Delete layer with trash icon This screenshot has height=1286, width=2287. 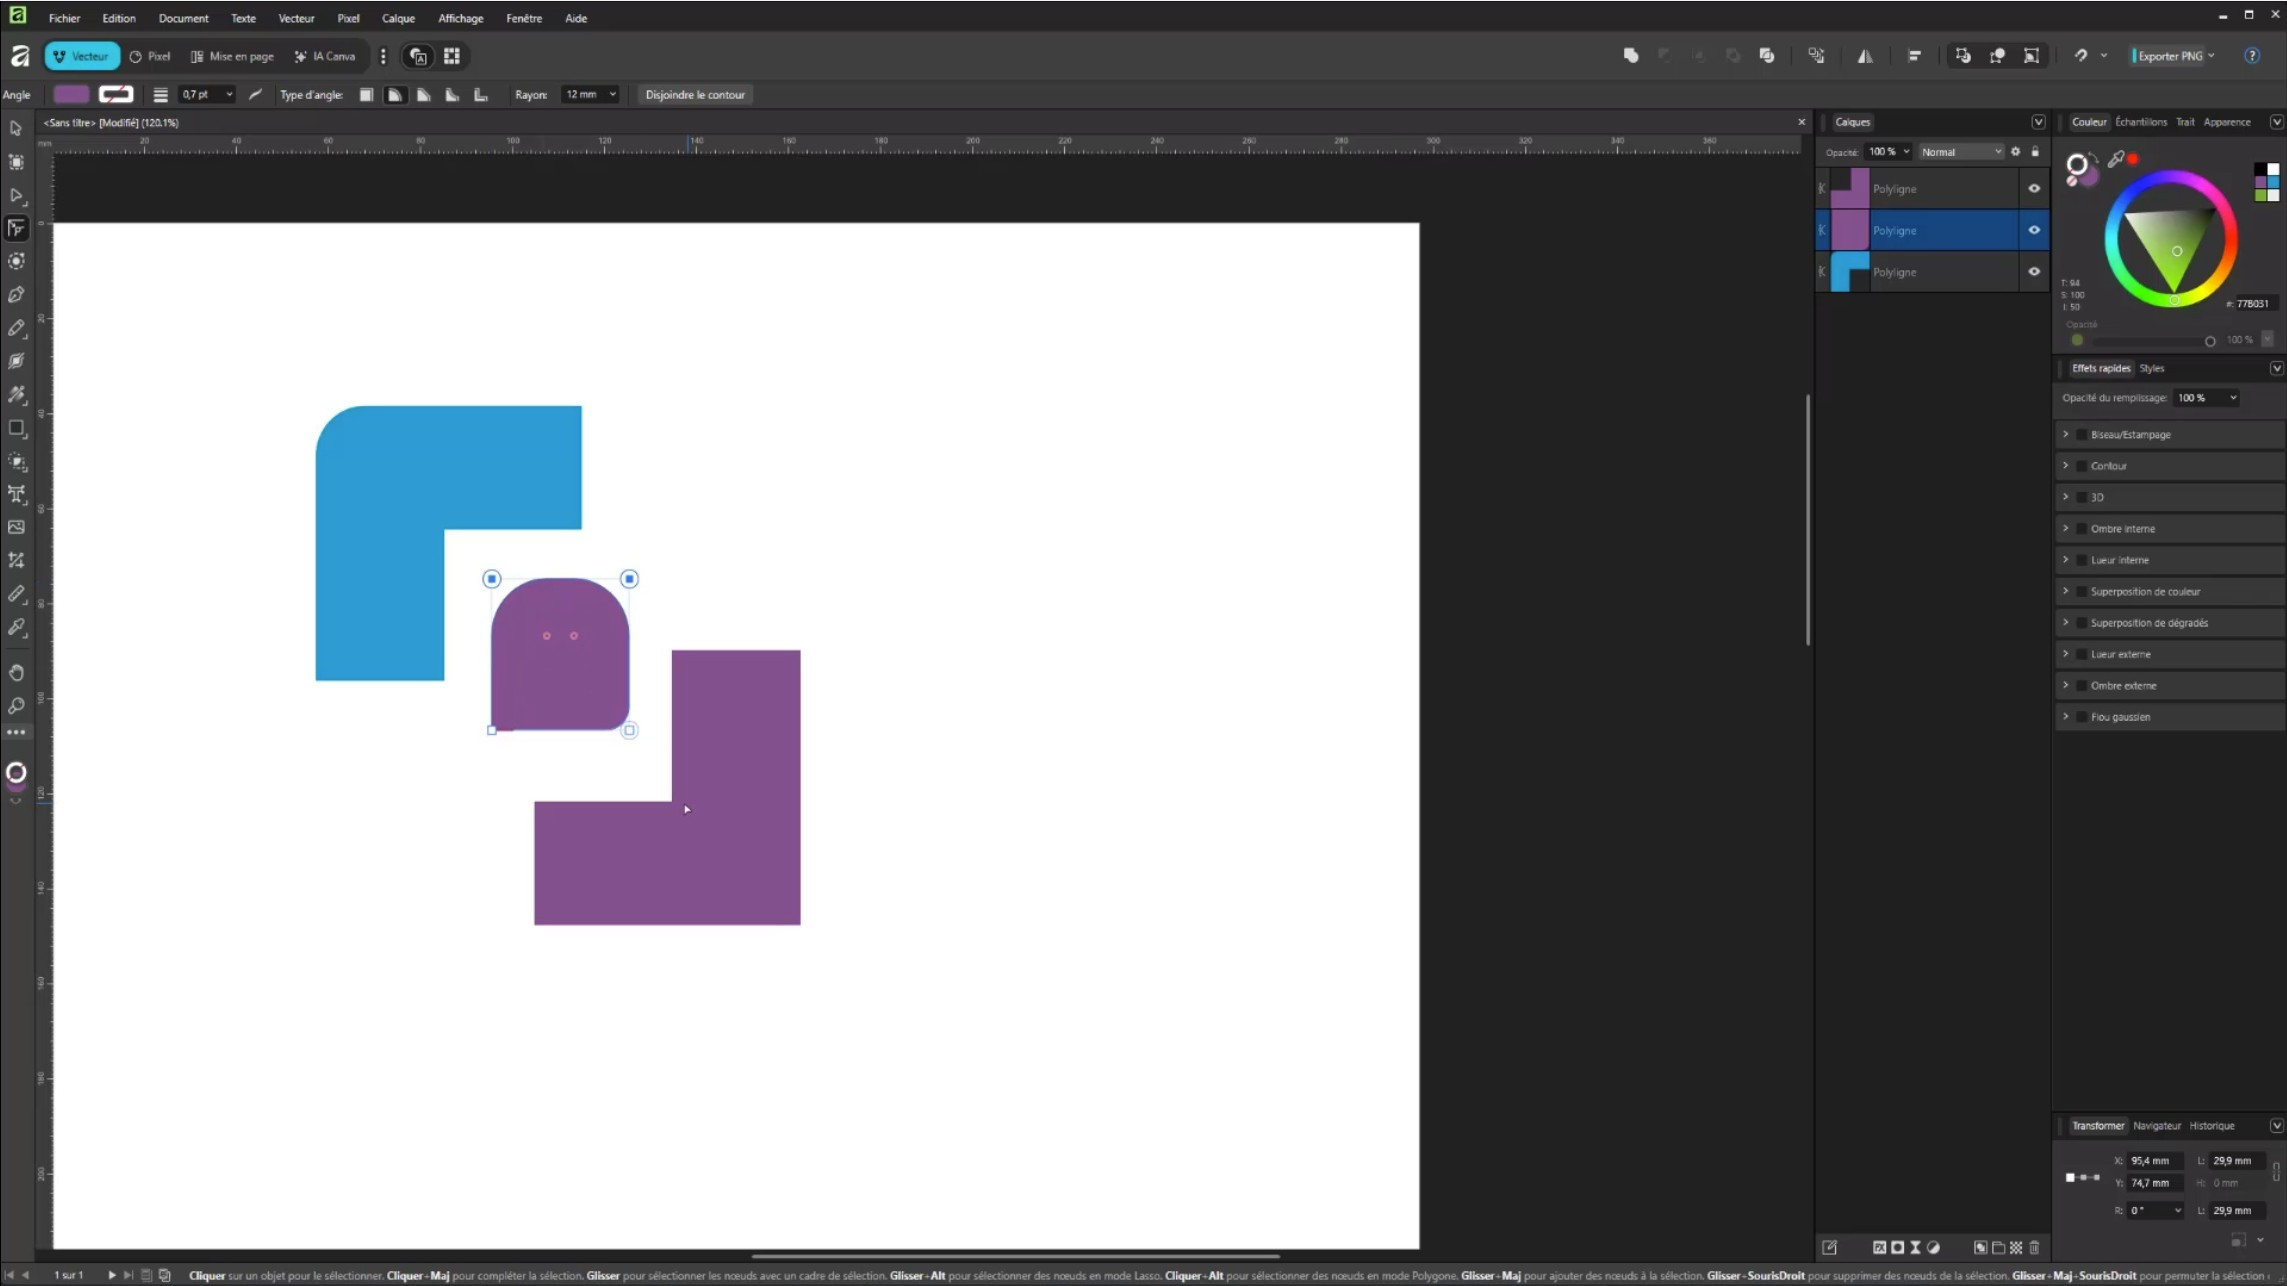[x=2034, y=1247]
